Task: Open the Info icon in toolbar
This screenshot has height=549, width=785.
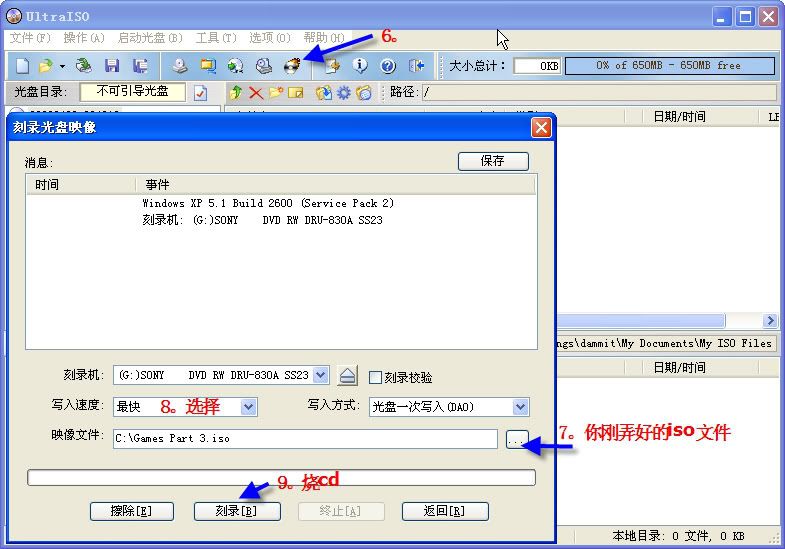Action: pos(360,66)
